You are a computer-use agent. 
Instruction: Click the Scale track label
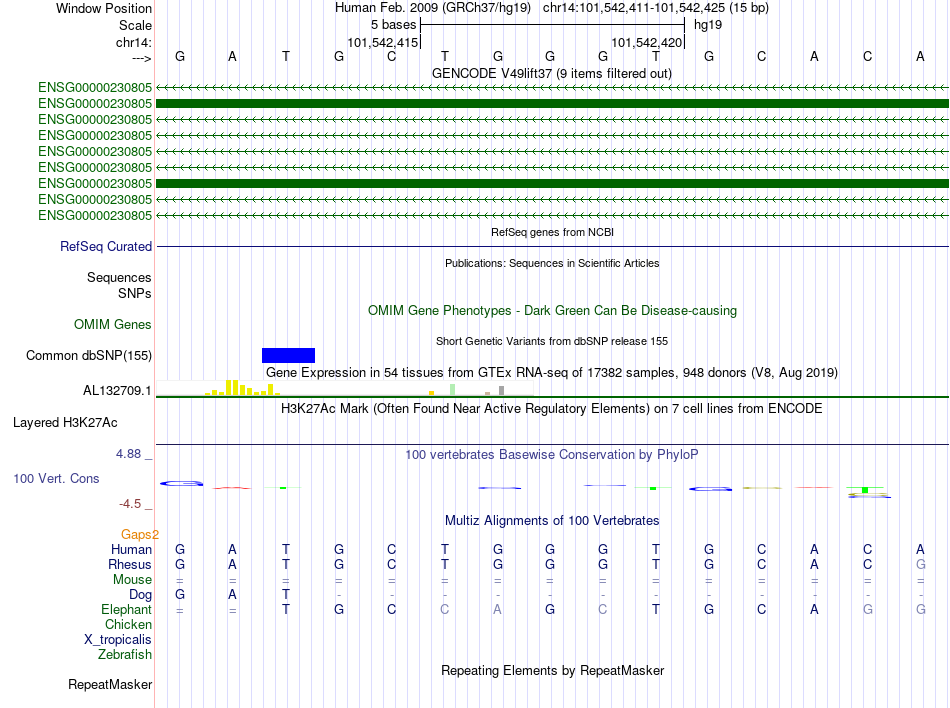(x=135, y=25)
